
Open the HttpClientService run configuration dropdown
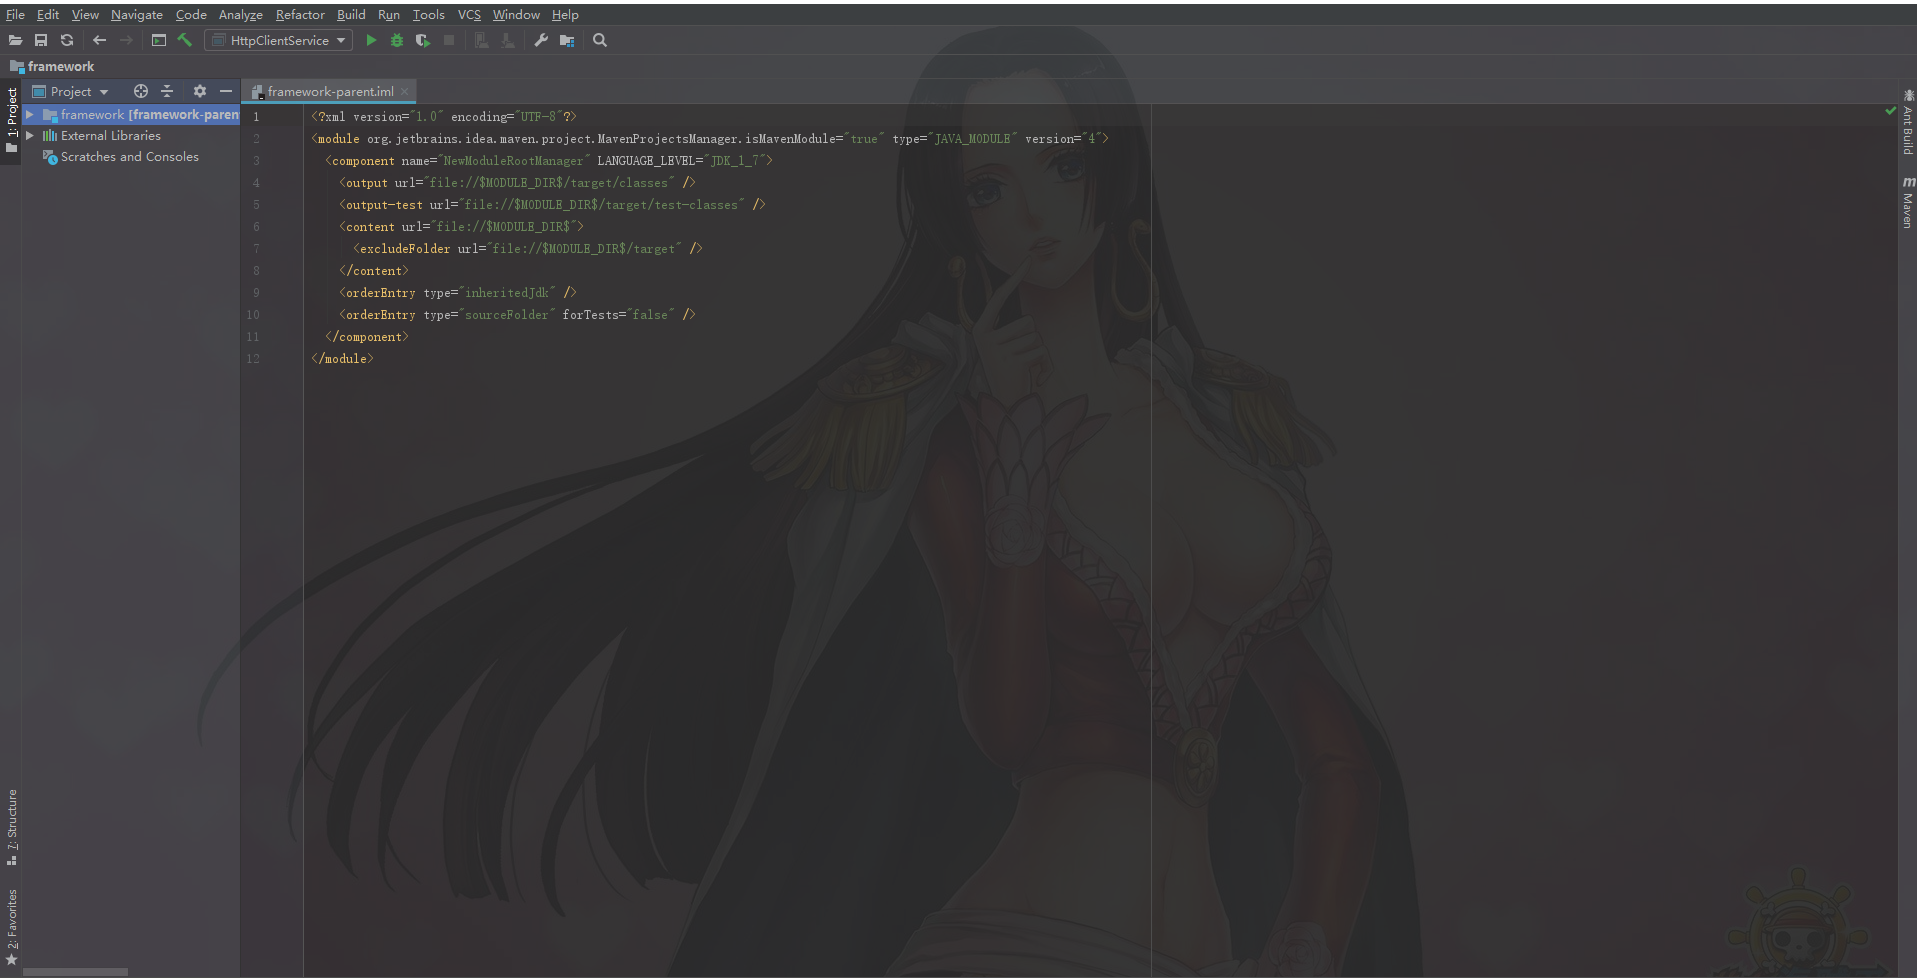[341, 40]
